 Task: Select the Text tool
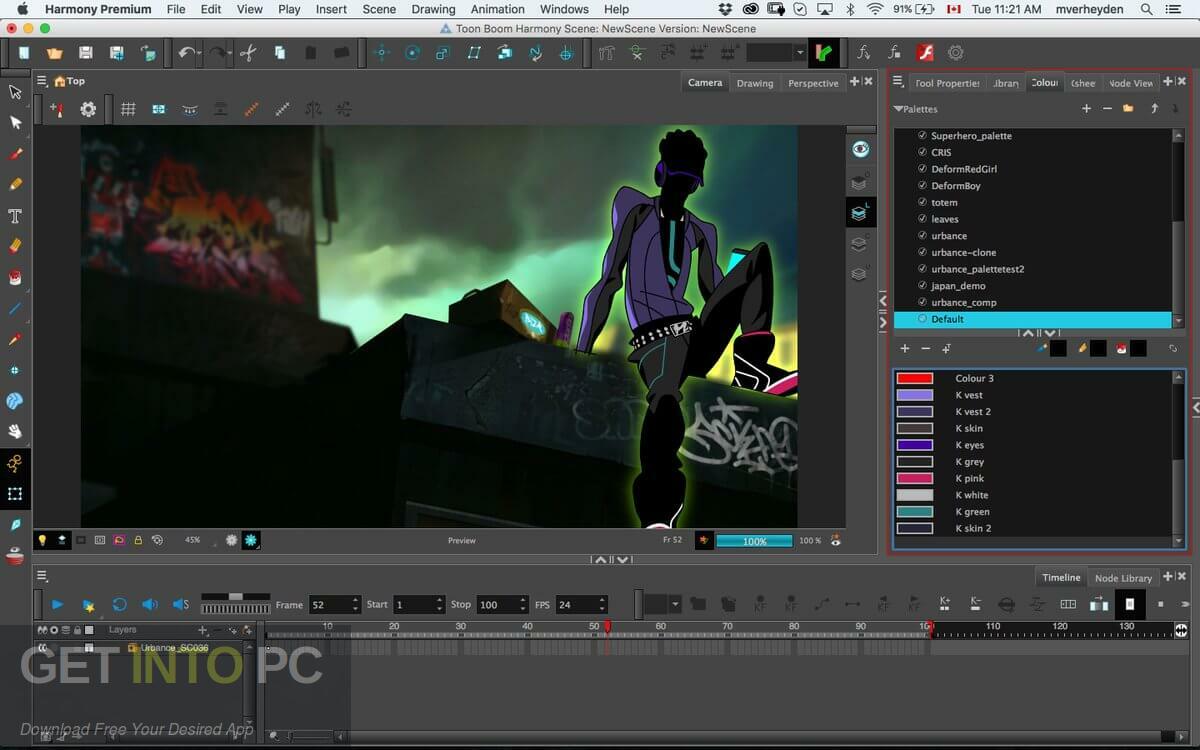(x=15, y=216)
